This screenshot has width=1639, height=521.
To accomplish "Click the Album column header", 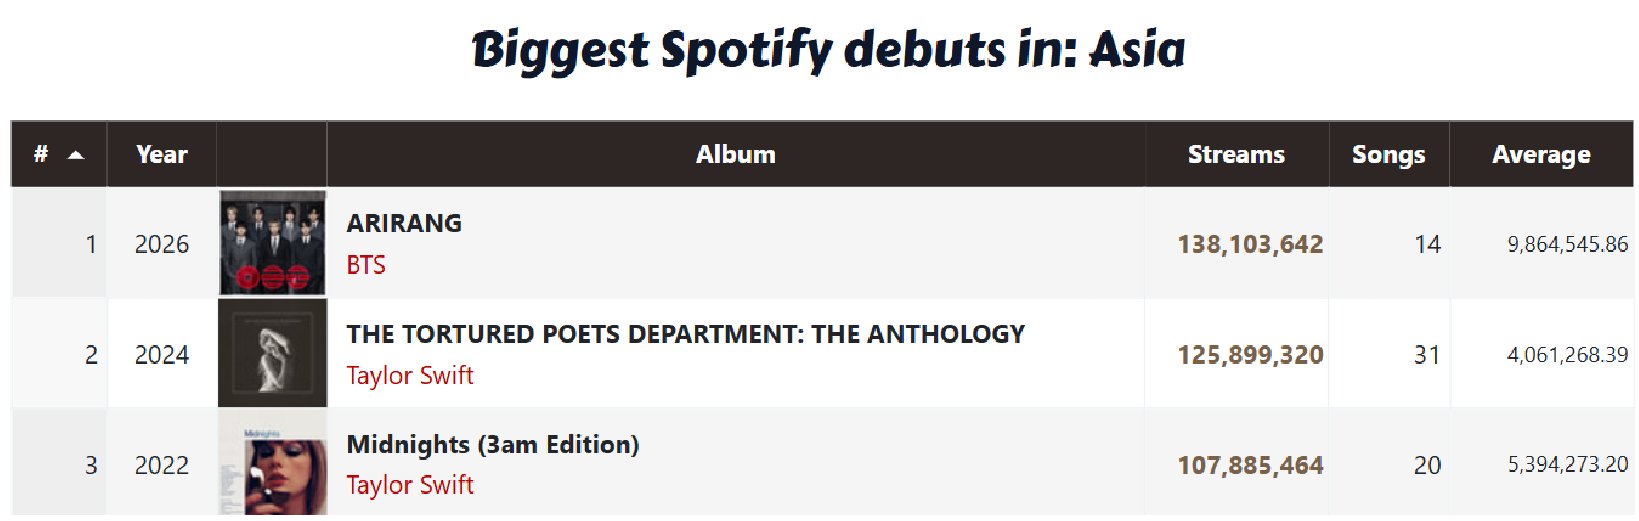I will click(735, 155).
